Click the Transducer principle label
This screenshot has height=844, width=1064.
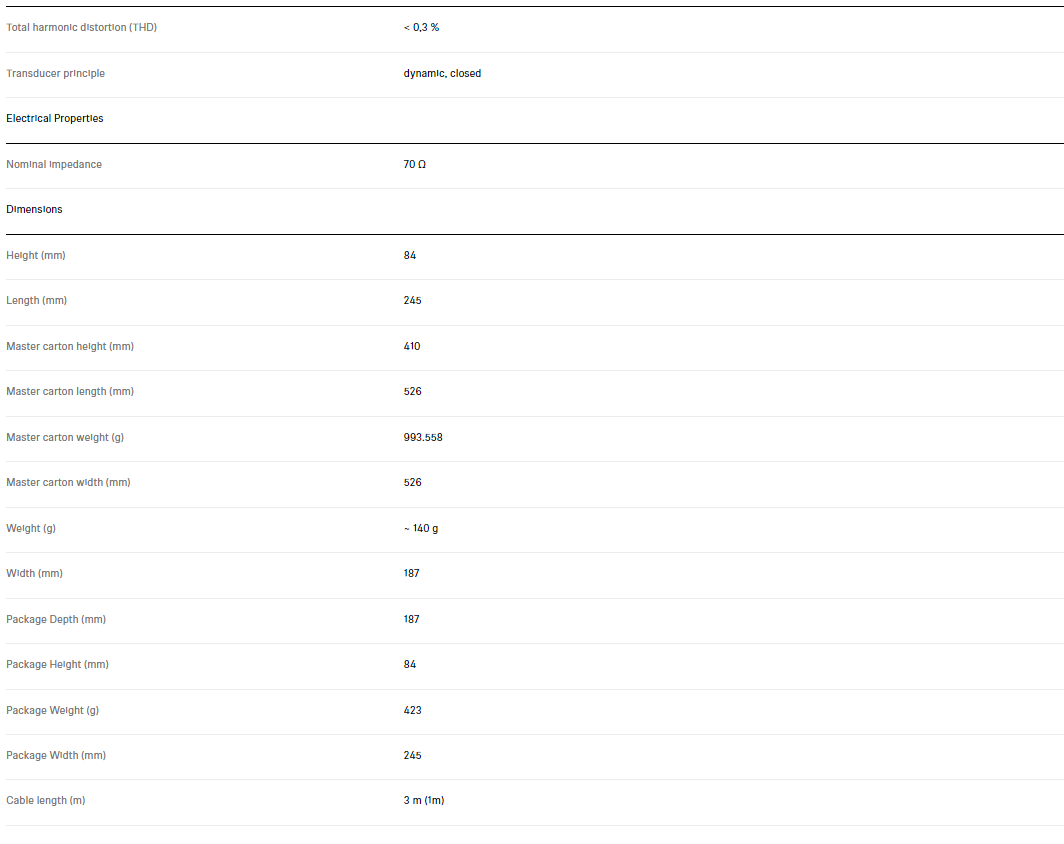(x=55, y=73)
